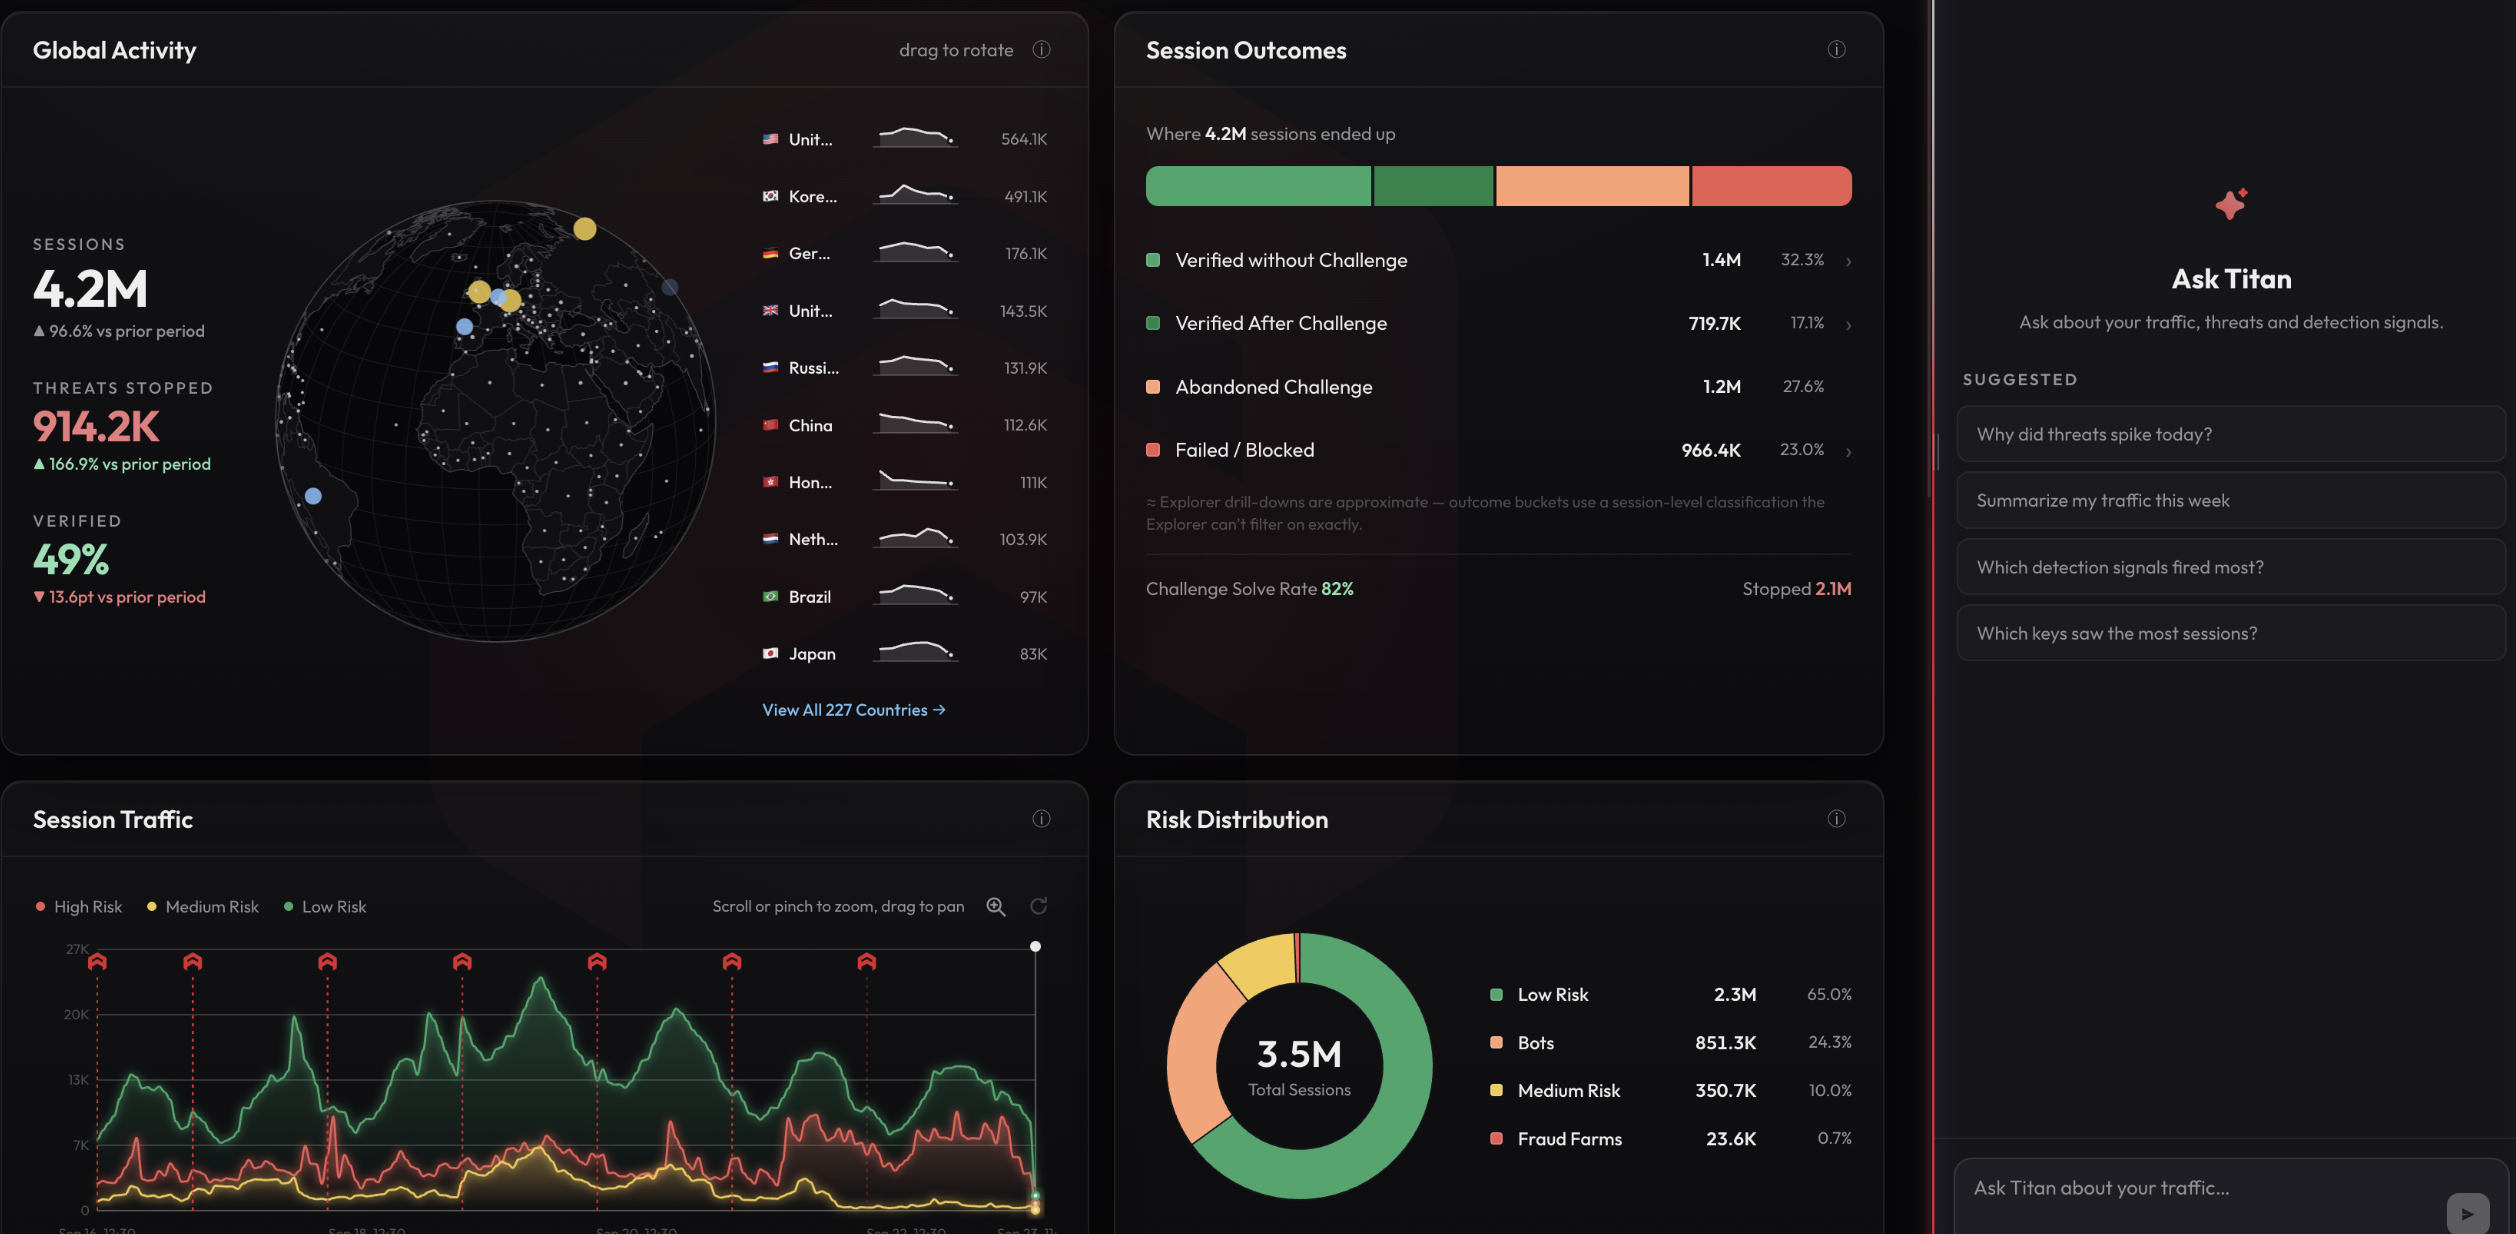The image size is (2516, 1234).
Task: Click the light green Verified without Challenge bar segment
Action: coord(1258,186)
